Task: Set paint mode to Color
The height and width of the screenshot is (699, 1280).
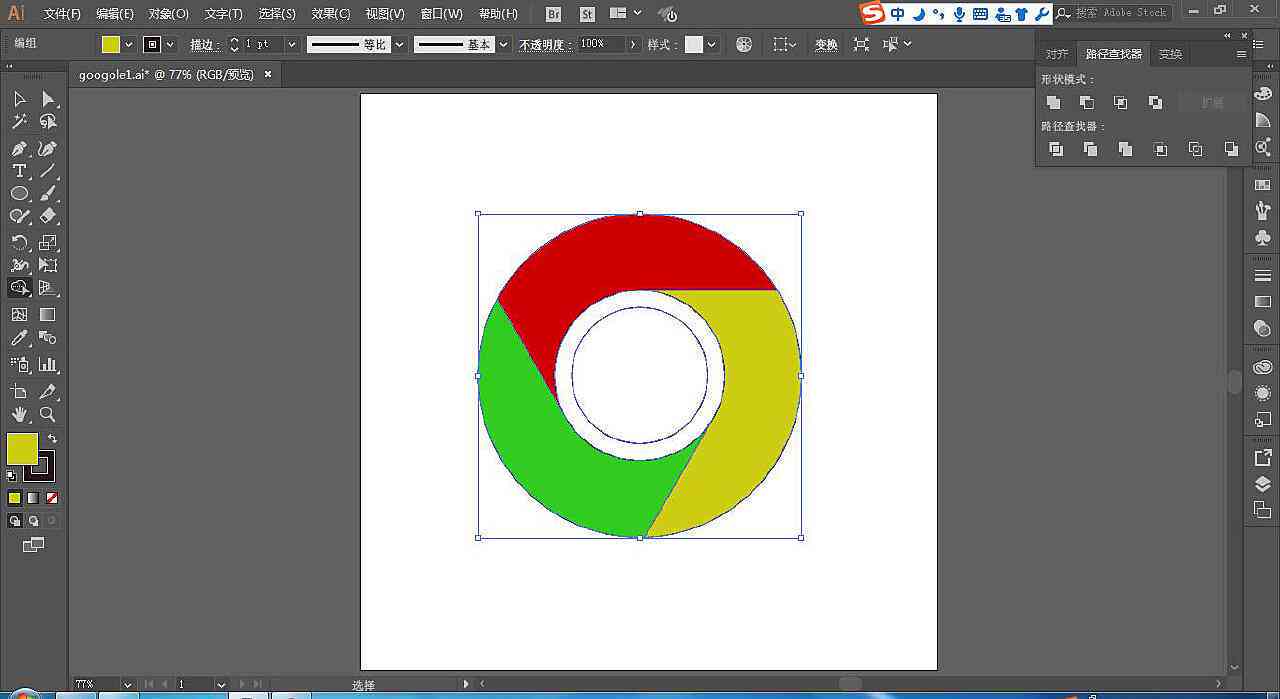Action: (14, 497)
